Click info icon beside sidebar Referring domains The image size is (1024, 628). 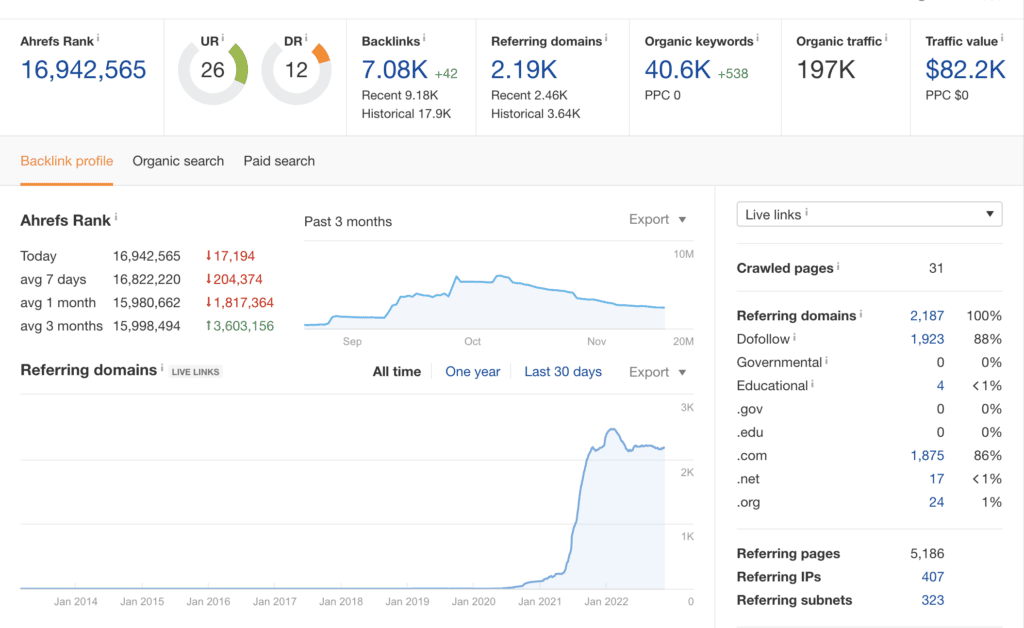861,313
